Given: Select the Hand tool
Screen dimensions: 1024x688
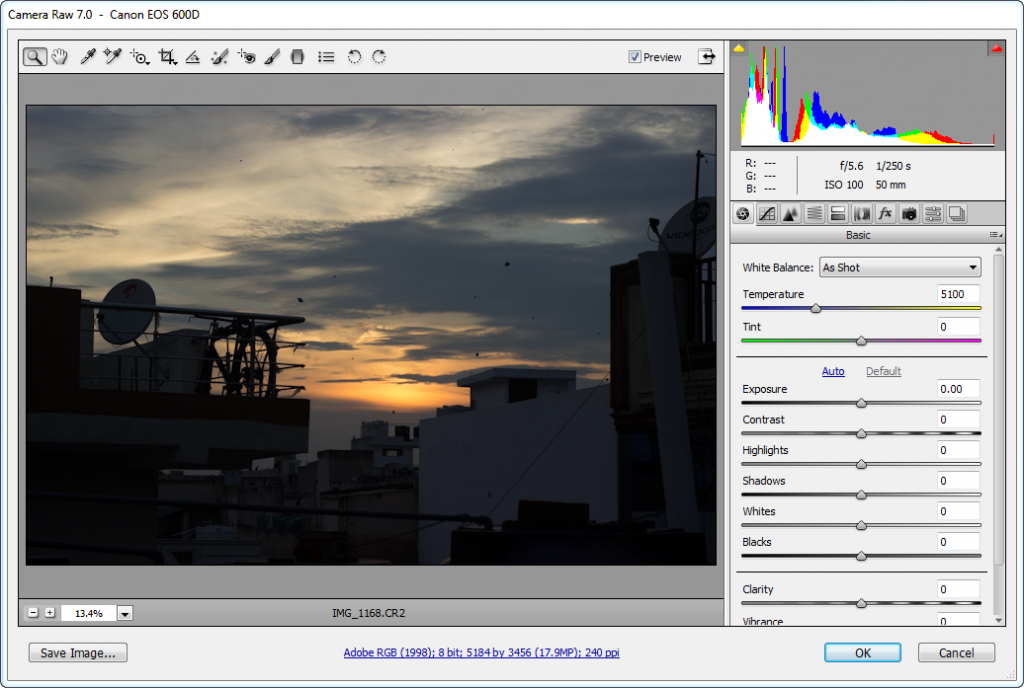Looking at the screenshot, I should [x=60, y=57].
